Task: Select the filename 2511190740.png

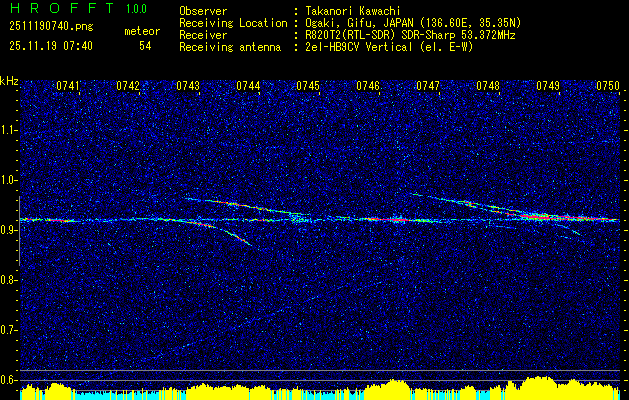Action: click(x=51, y=26)
